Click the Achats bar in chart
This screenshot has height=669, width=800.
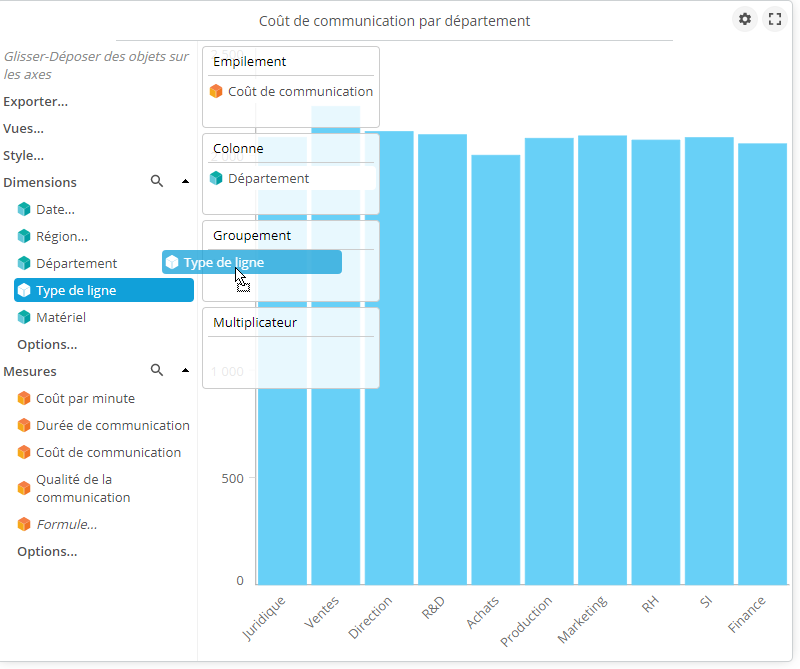[496, 370]
